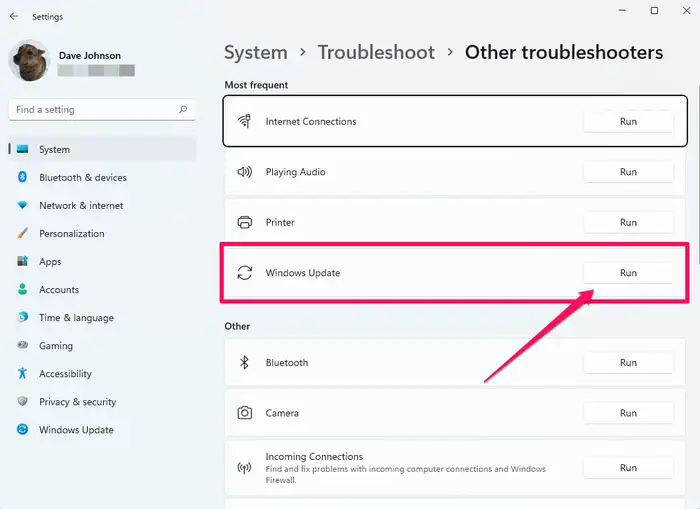The height and width of the screenshot is (509, 700).
Task: Click the search magnifier icon
Action: [183, 109]
